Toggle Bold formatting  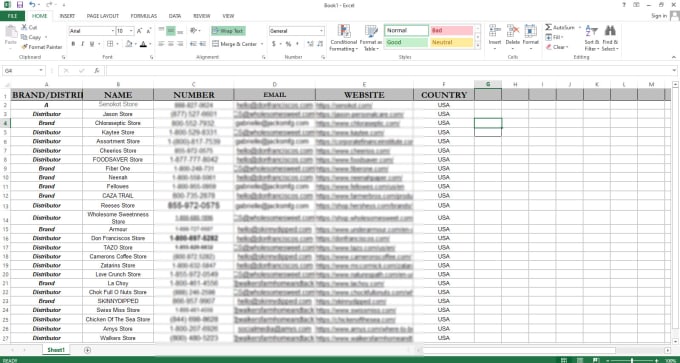click(x=73, y=44)
